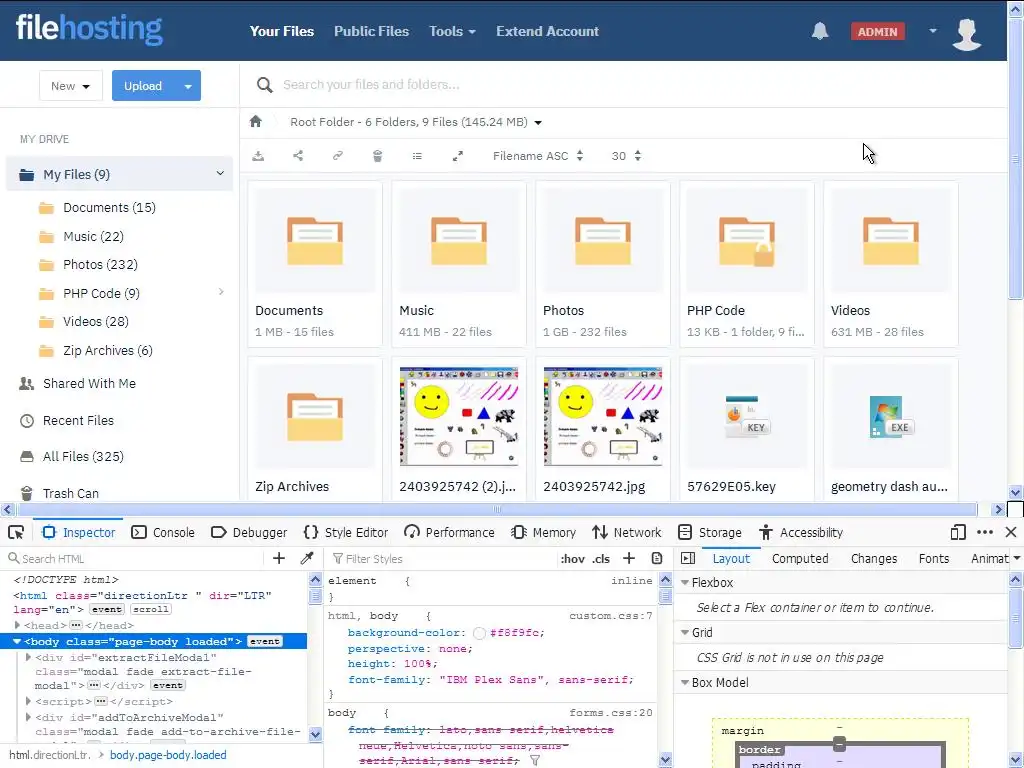Viewport: 1024px width, 768px height.
Task: Switch to the Debugger tab
Action: pos(249,532)
